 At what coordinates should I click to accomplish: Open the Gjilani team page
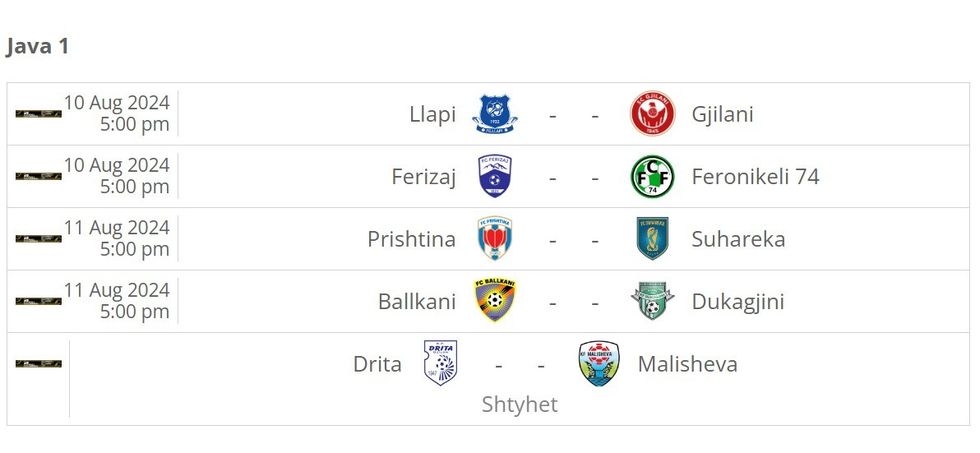tap(722, 114)
